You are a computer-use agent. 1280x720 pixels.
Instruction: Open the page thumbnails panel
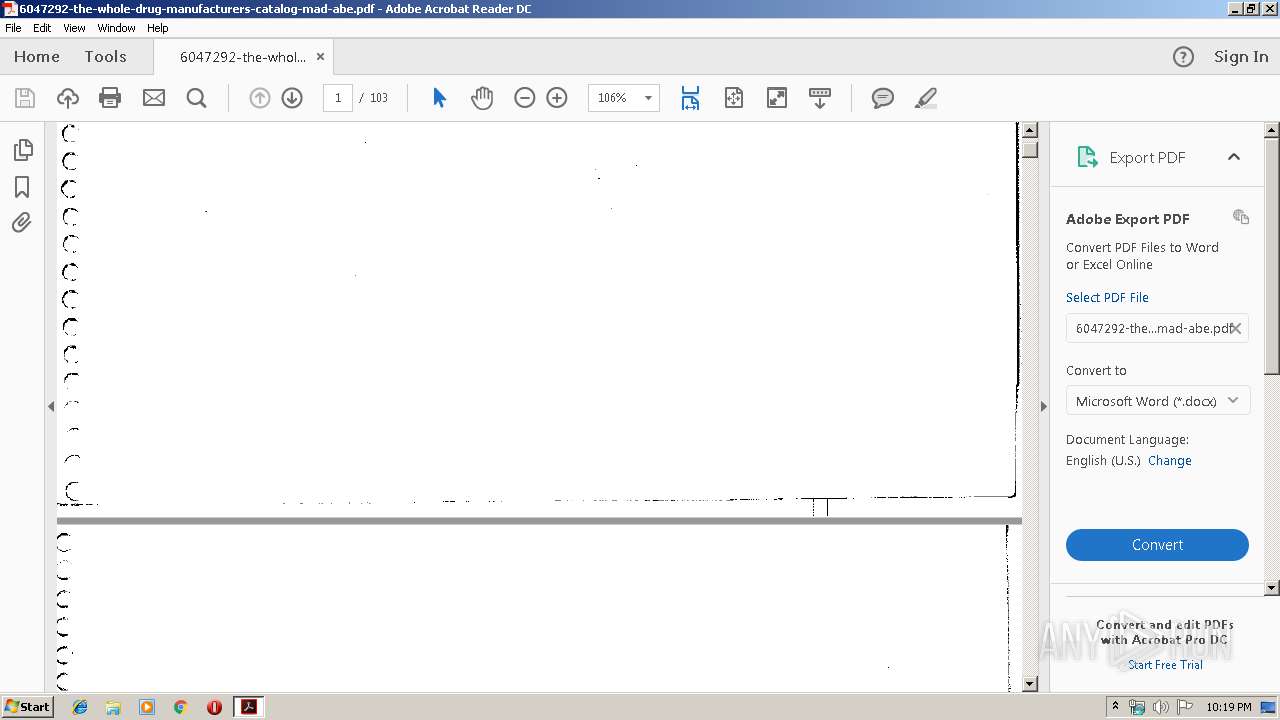pyautogui.click(x=22, y=150)
